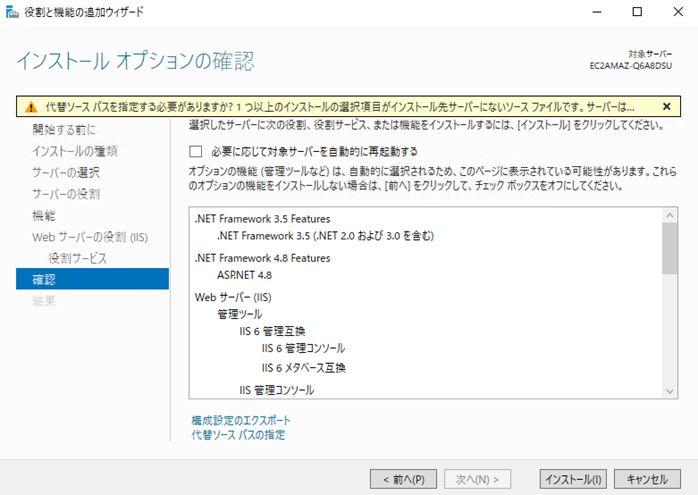Screen dimensions: 698x495
Task: Go to 機能 step in sidebar
Action: tap(44, 215)
